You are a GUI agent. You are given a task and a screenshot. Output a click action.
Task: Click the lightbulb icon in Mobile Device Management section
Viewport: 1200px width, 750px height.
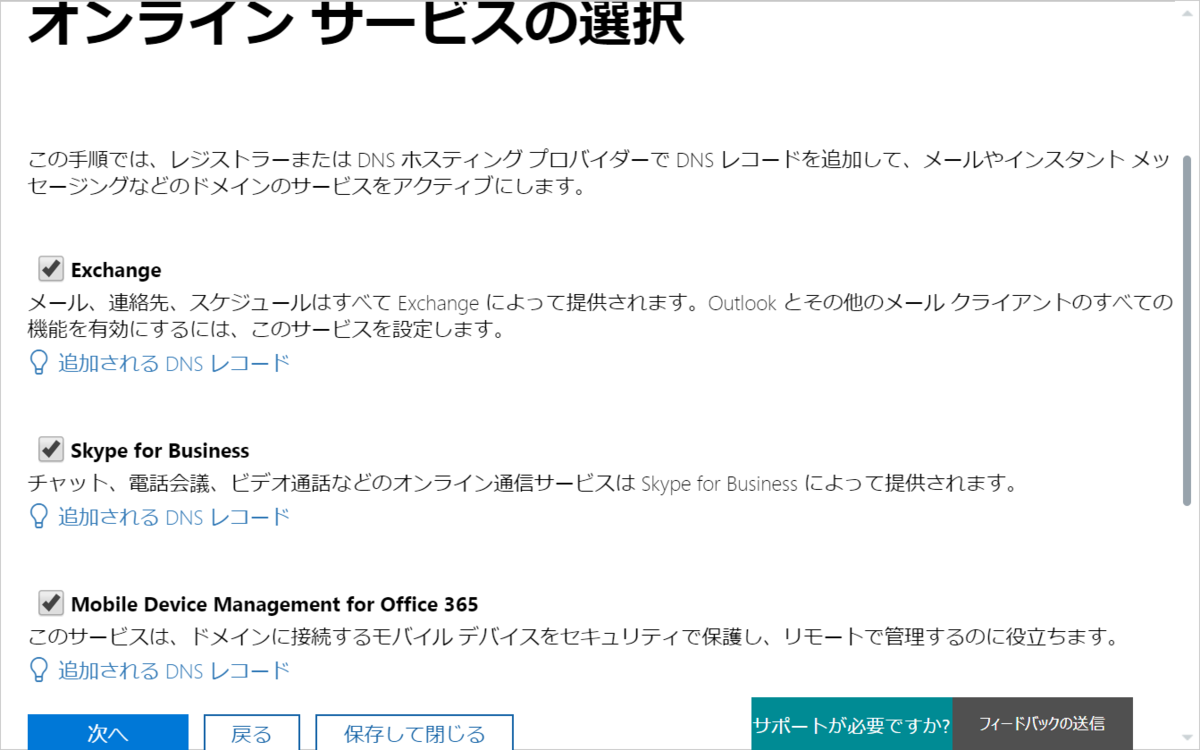[x=37, y=671]
